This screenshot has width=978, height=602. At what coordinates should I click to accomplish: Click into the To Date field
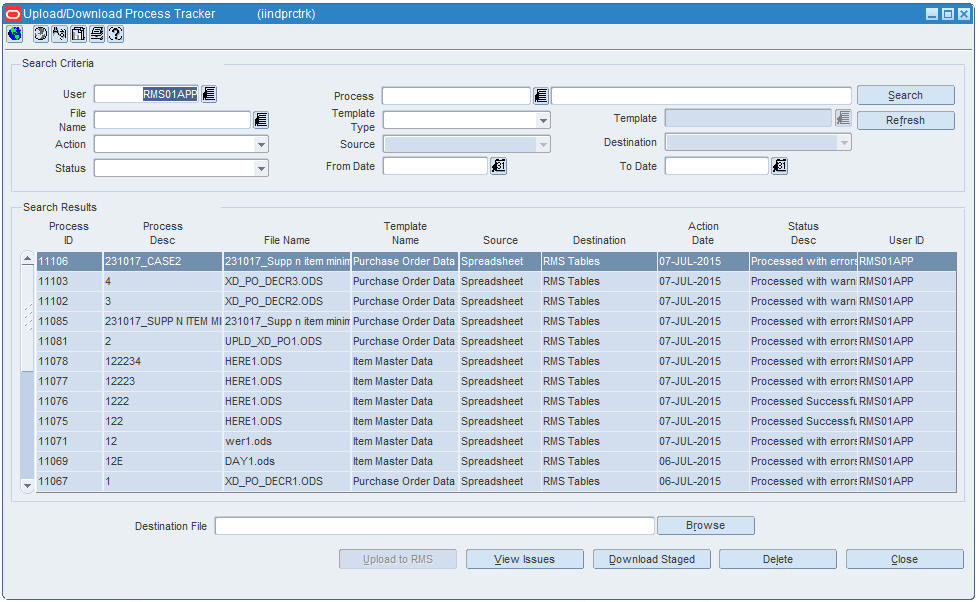tap(717, 166)
